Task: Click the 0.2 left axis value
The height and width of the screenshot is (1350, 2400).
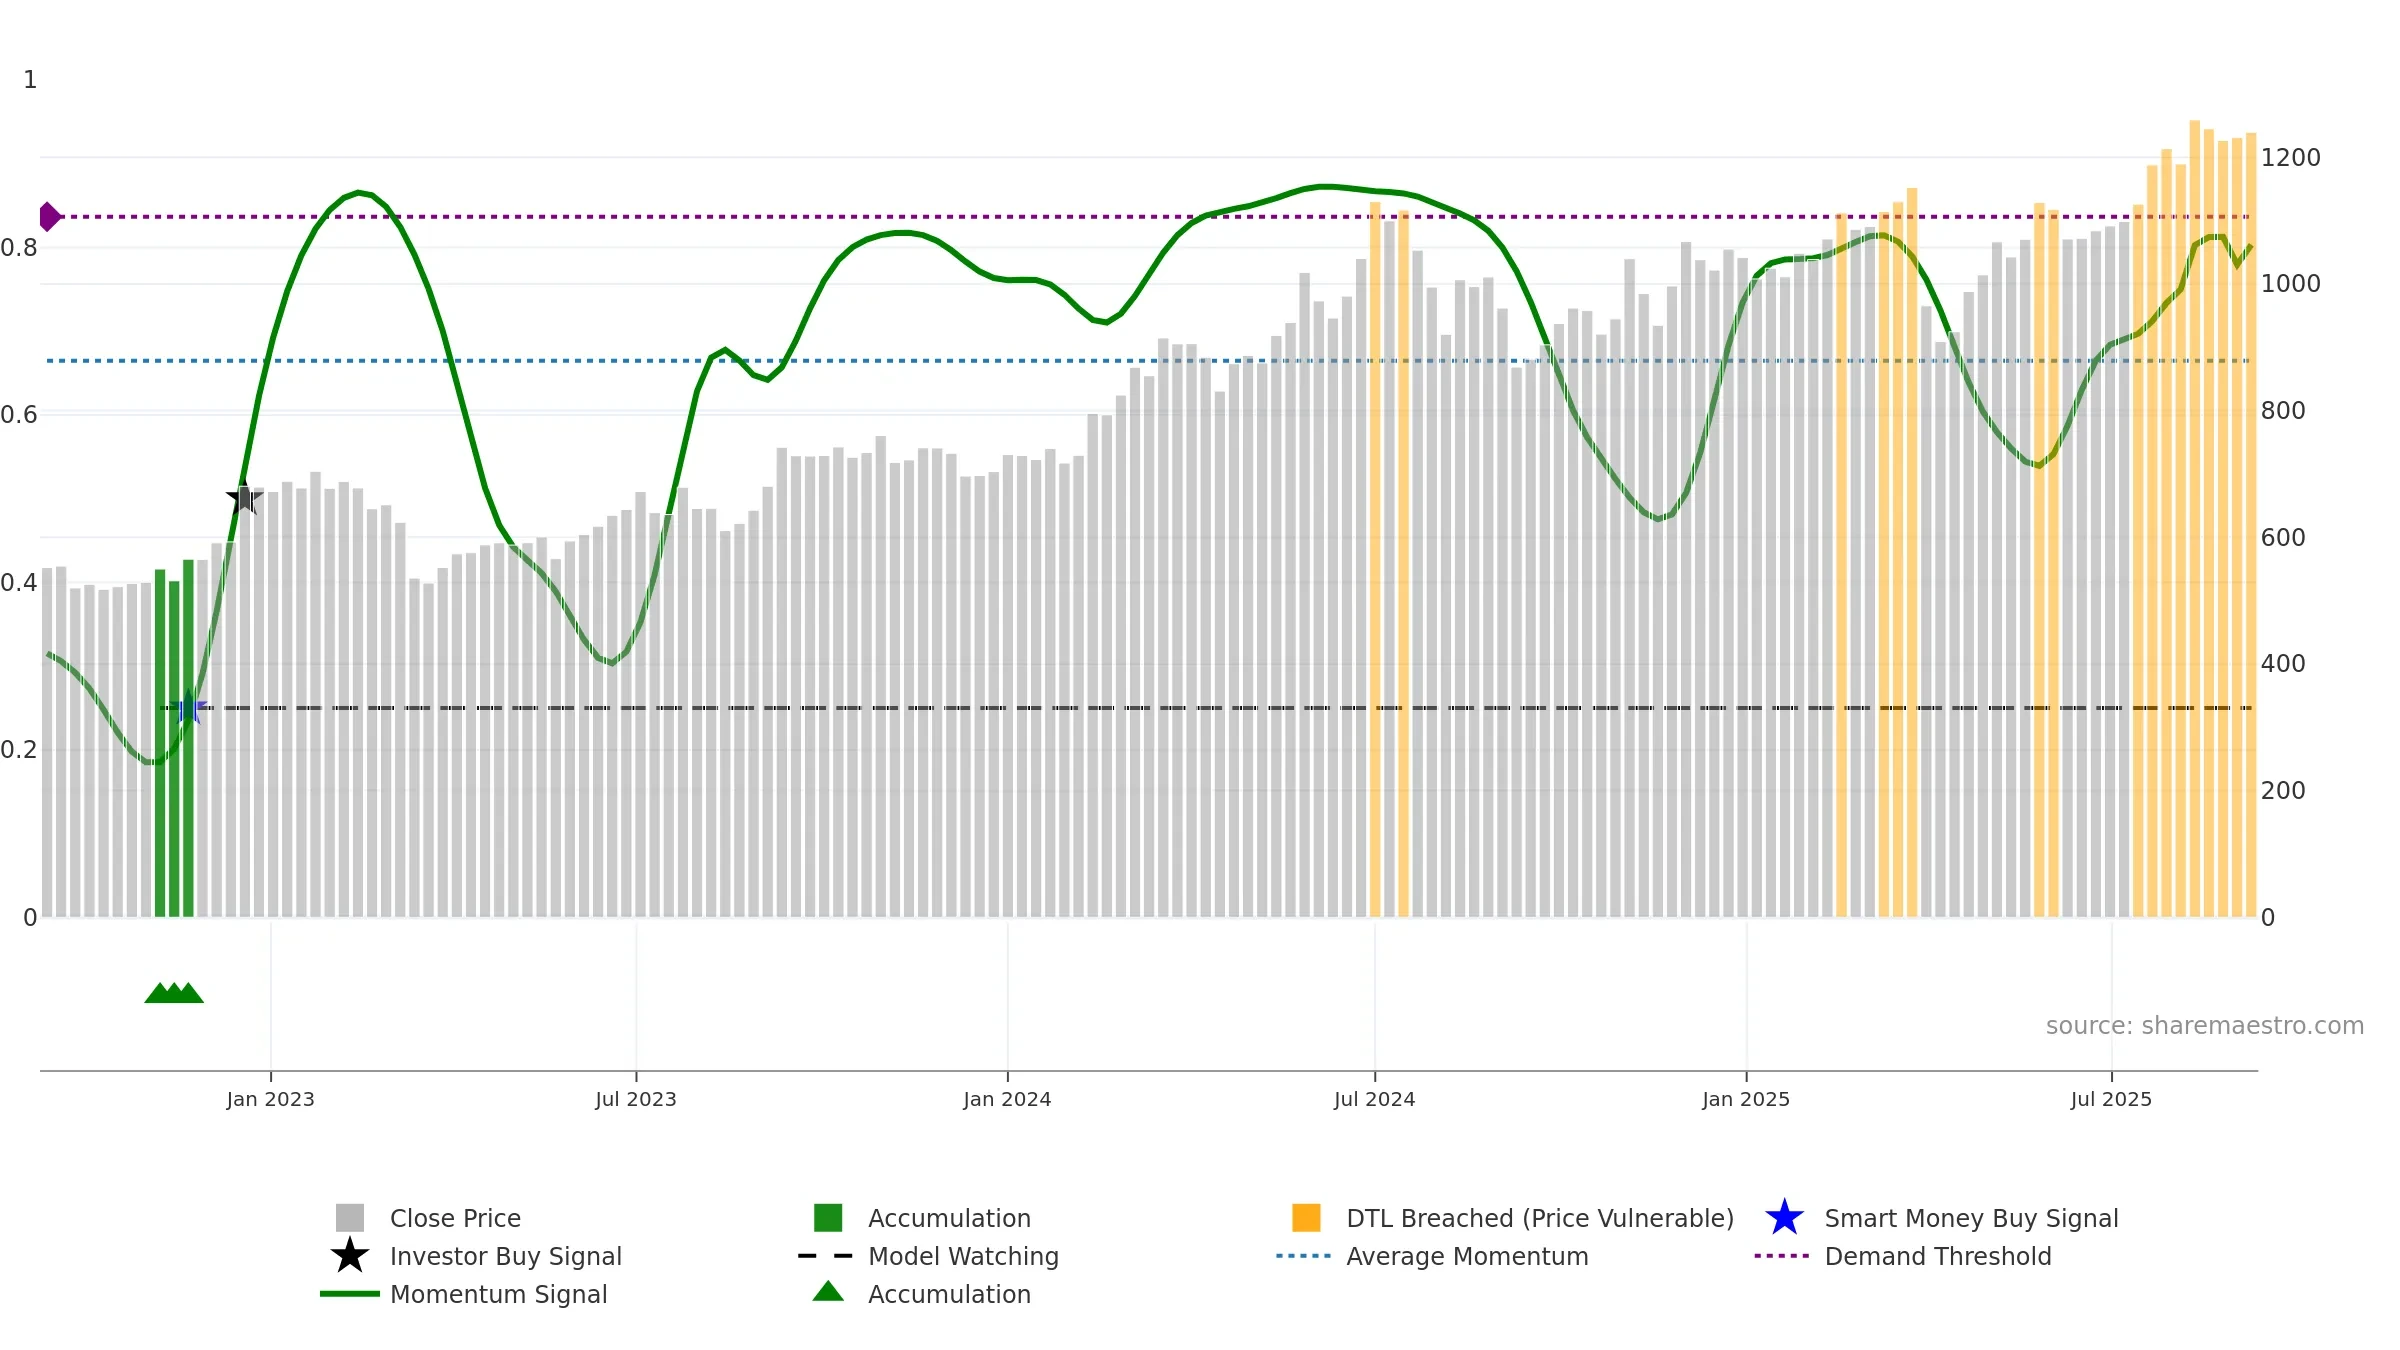Action: pos(19,750)
